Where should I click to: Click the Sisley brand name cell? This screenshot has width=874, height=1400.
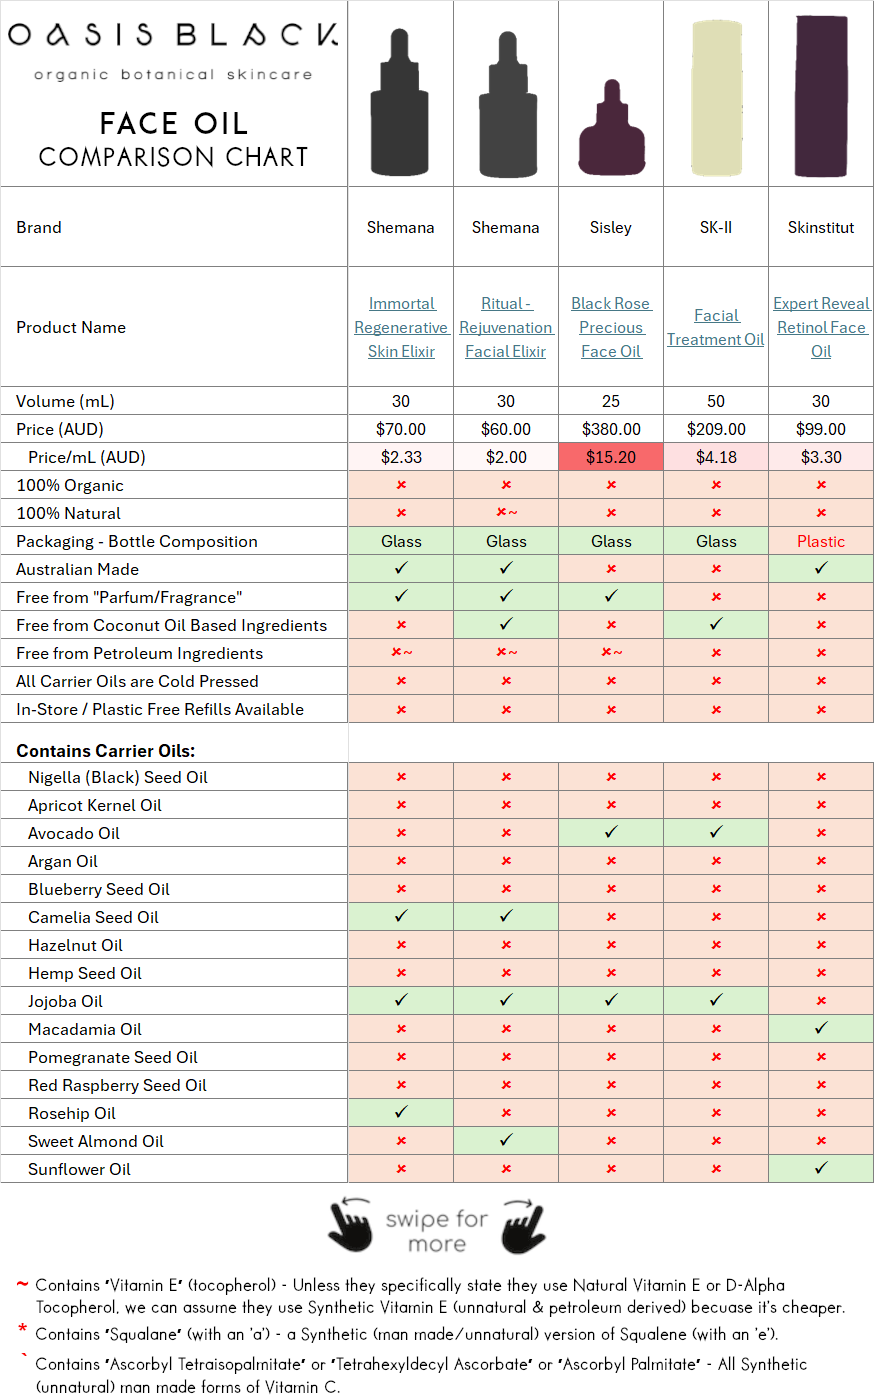tap(611, 227)
